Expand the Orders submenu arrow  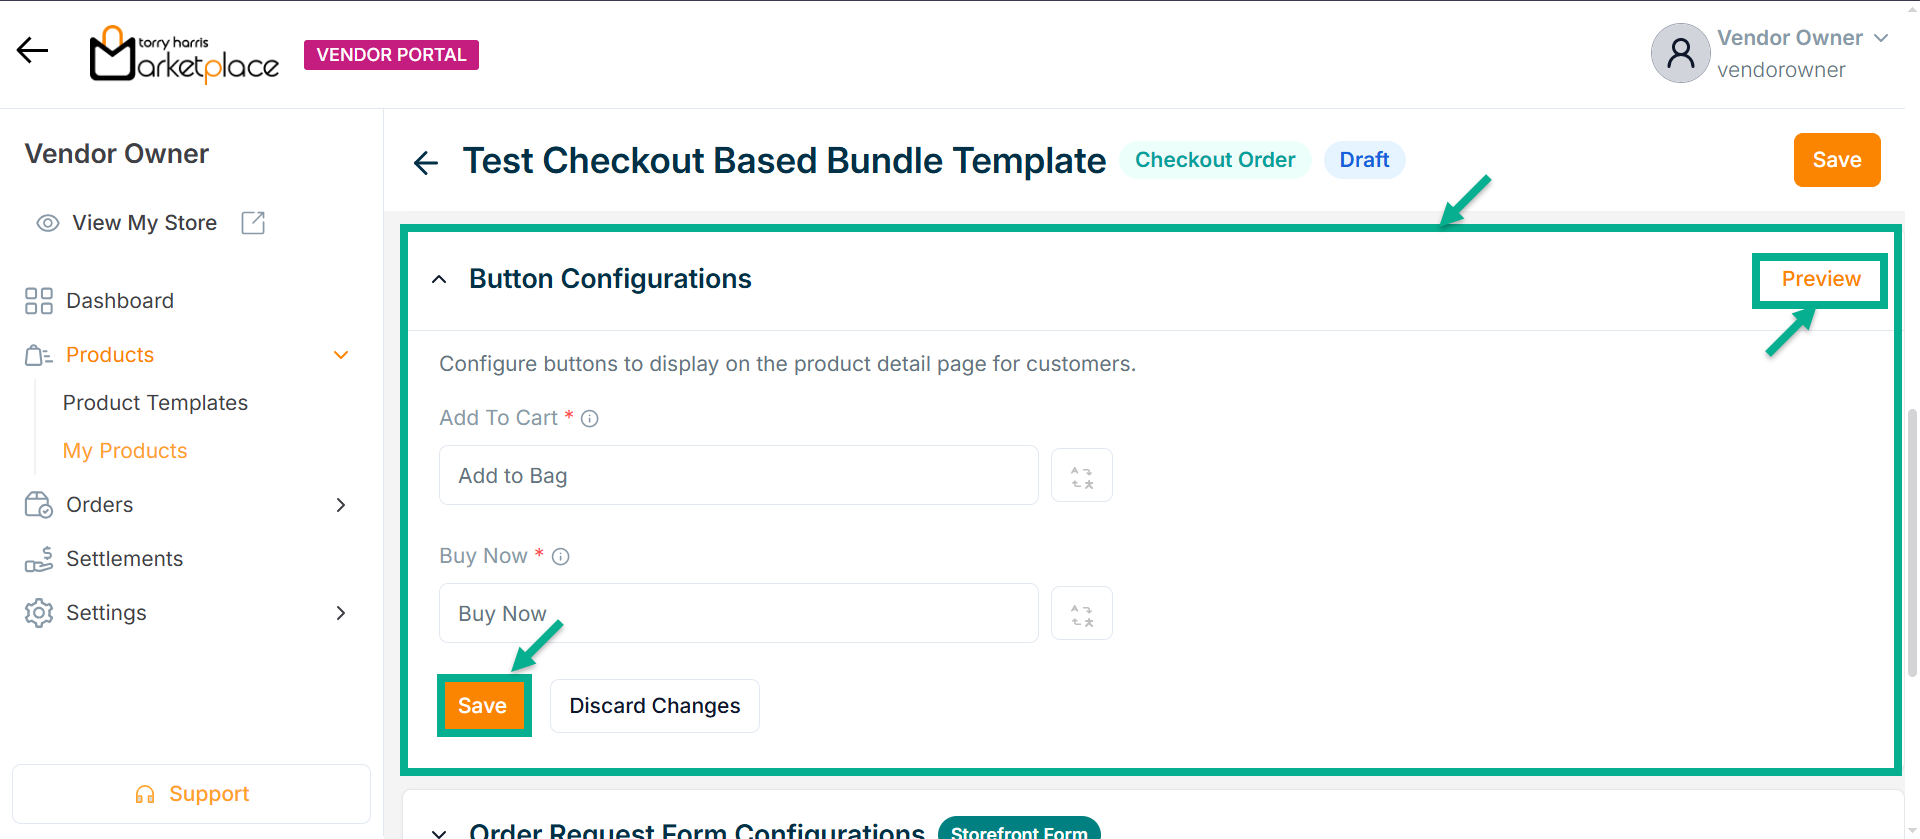(x=341, y=505)
